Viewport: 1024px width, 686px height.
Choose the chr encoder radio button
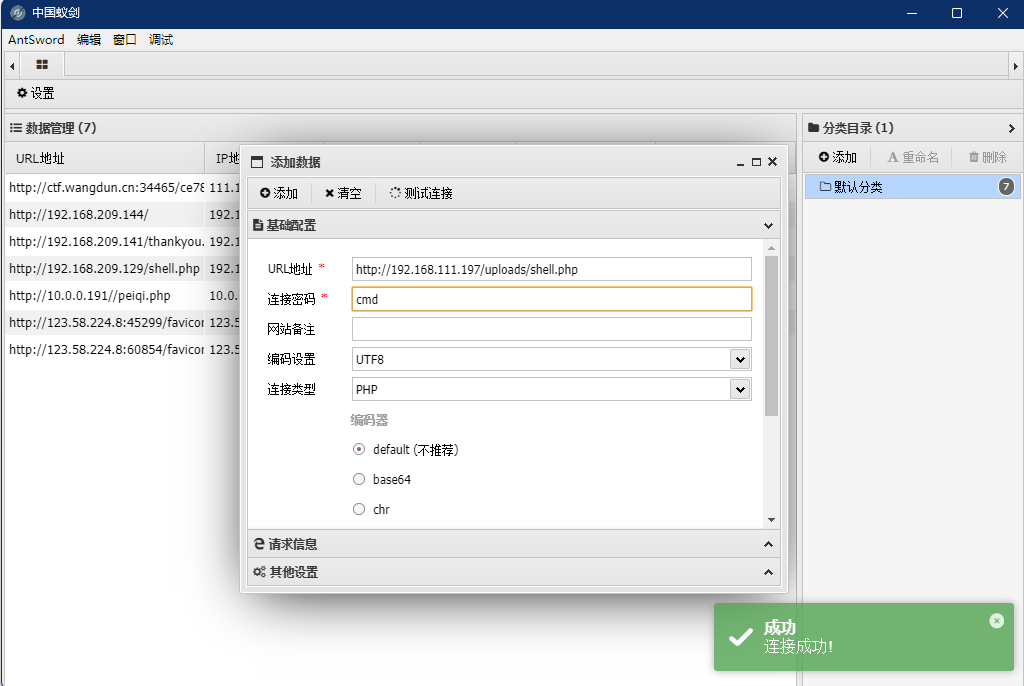pyautogui.click(x=359, y=510)
